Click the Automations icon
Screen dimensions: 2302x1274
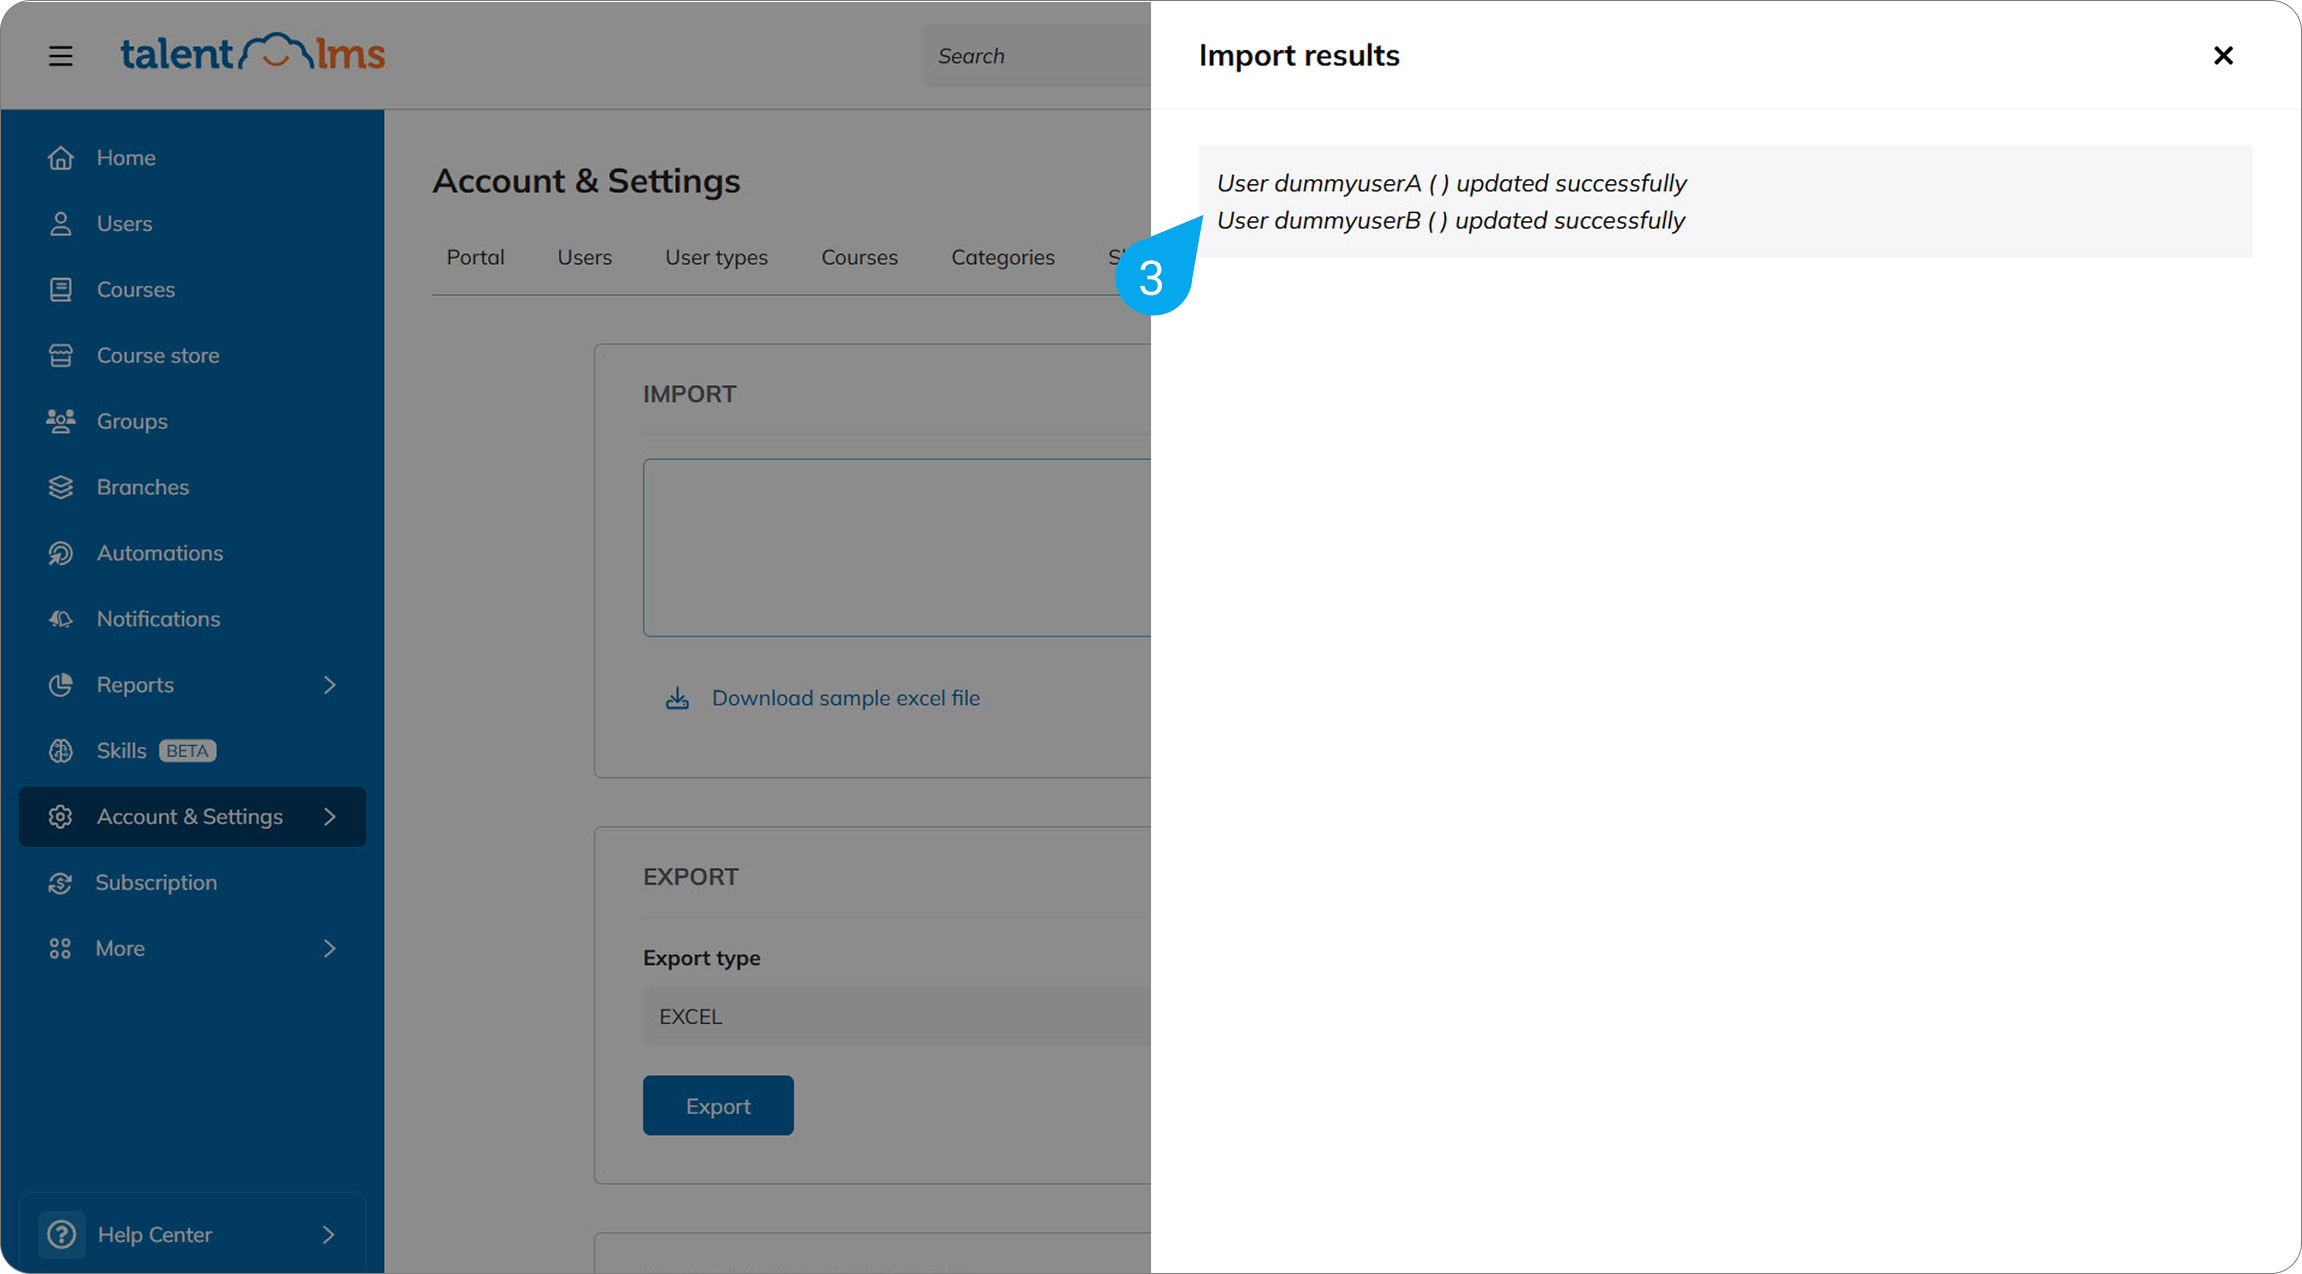(x=61, y=554)
